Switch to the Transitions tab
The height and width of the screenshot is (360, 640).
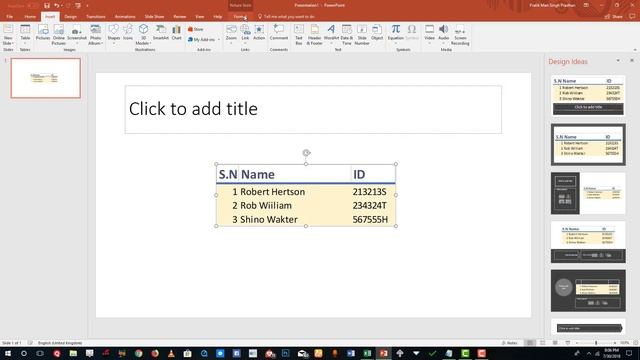(x=96, y=17)
